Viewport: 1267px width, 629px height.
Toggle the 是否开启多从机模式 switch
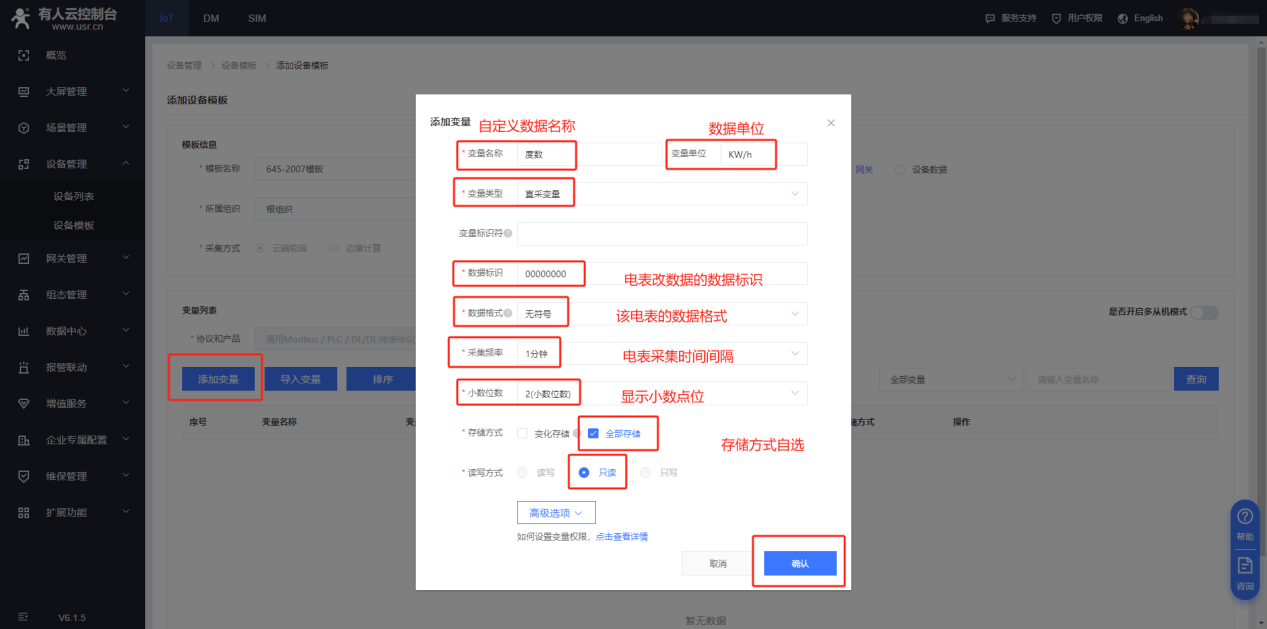[x=1204, y=312]
